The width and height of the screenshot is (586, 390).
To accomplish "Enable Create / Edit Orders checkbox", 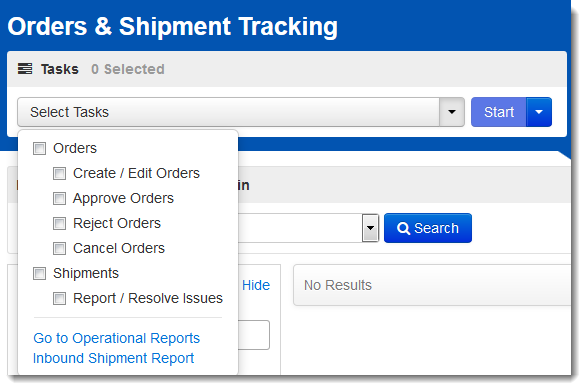I will (59, 173).
